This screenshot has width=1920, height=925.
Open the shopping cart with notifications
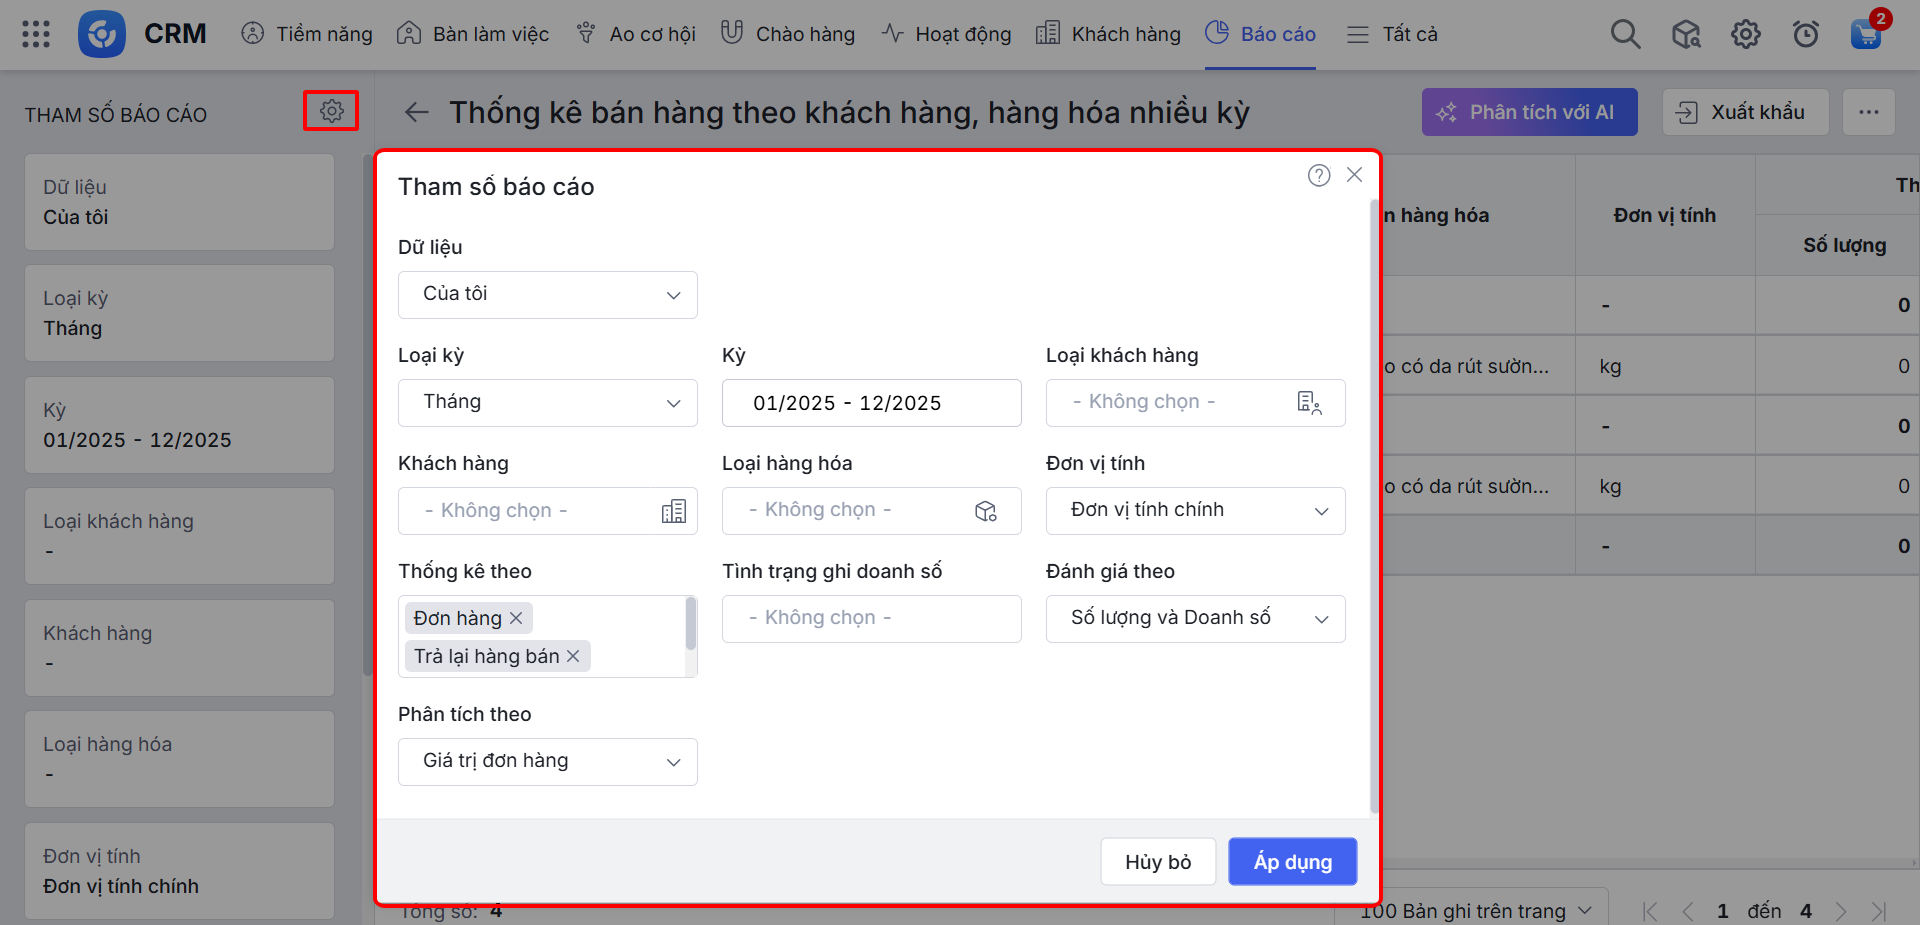click(x=1865, y=35)
